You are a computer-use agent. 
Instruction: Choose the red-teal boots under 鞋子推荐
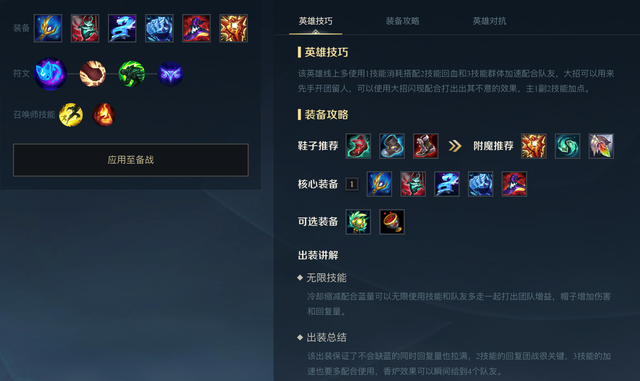[x=358, y=146]
